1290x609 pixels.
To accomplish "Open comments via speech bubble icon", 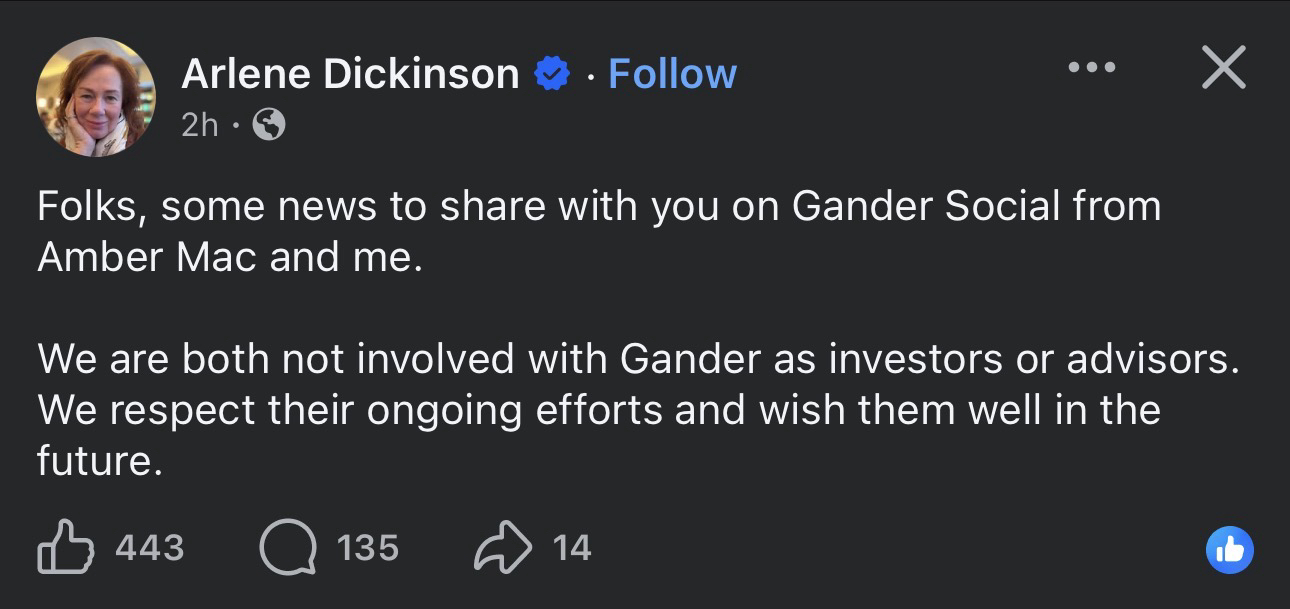I will tap(287, 548).
